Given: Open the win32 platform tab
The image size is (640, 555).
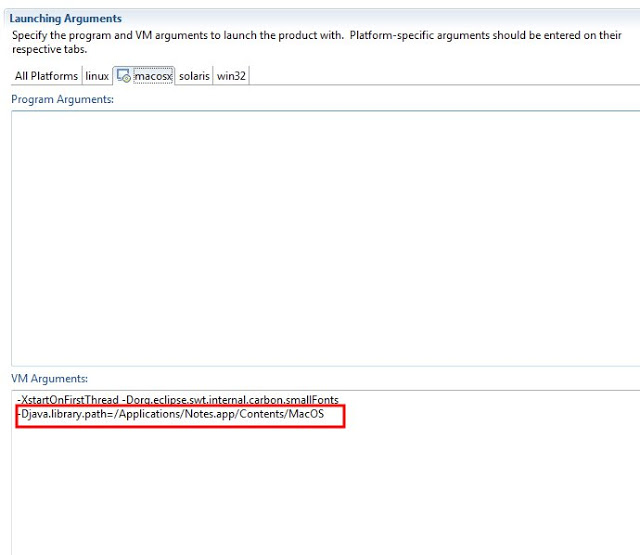Looking at the screenshot, I should coord(231,76).
